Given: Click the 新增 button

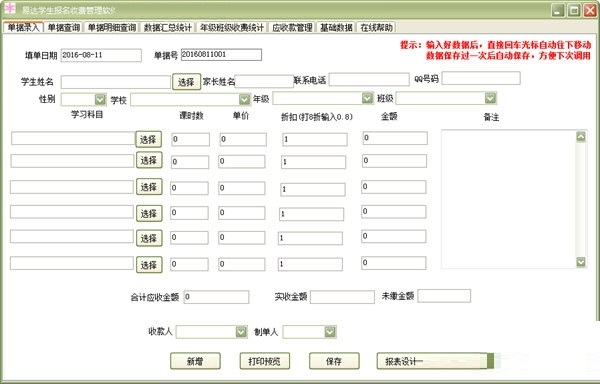Looking at the screenshot, I should click(x=195, y=361).
